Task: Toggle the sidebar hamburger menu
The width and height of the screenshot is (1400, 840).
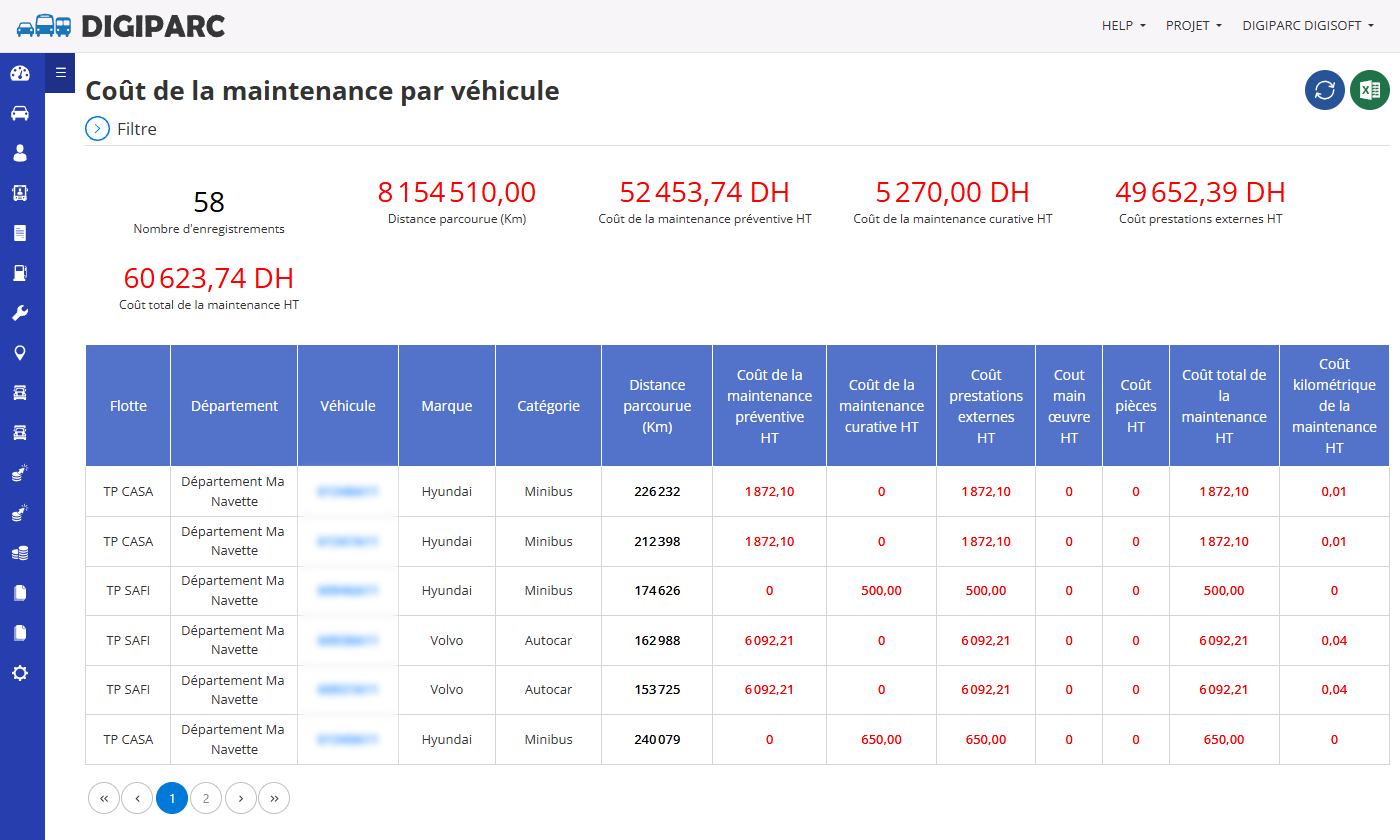Action: [60, 72]
